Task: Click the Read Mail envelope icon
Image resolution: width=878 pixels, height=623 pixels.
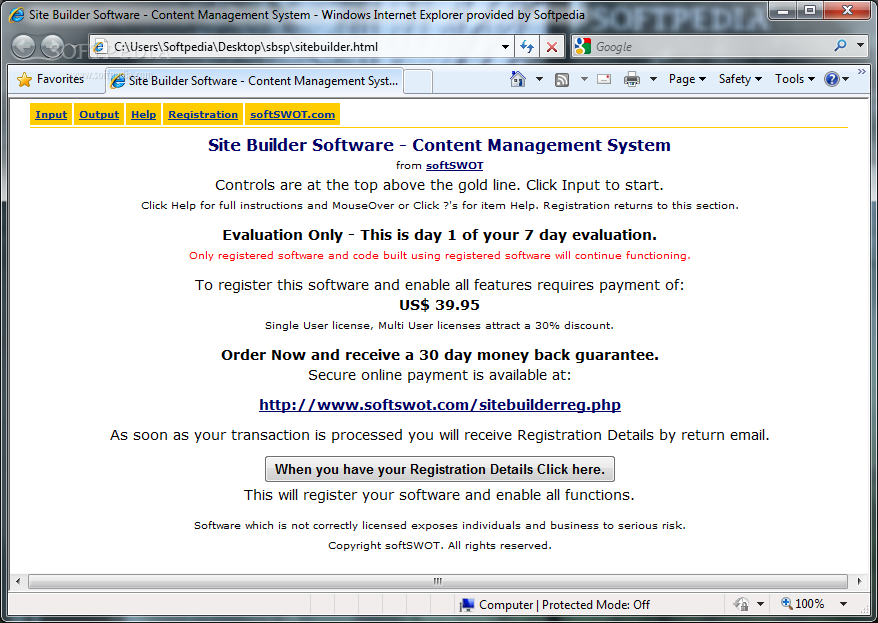Action: tap(604, 79)
